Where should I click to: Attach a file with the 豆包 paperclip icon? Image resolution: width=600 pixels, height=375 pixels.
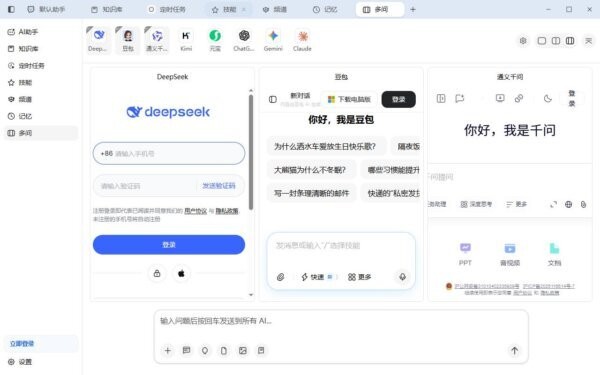(x=280, y=277)
